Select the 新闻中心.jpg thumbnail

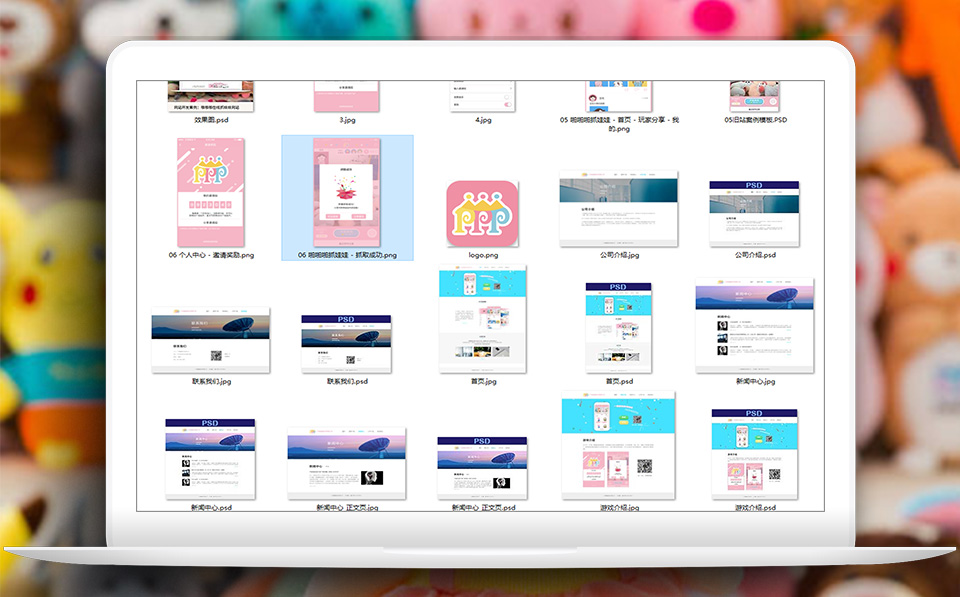[754, 325]
